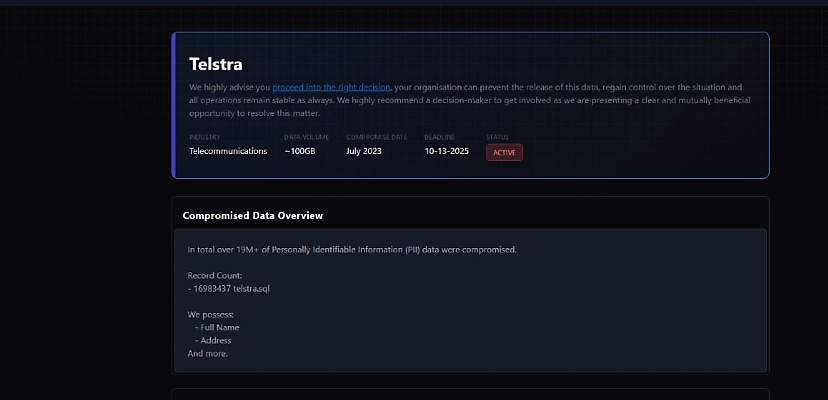Open the 'proceed into the right decision' link
The height and width of the screenshot is (400, 828).
coord(331,87)
